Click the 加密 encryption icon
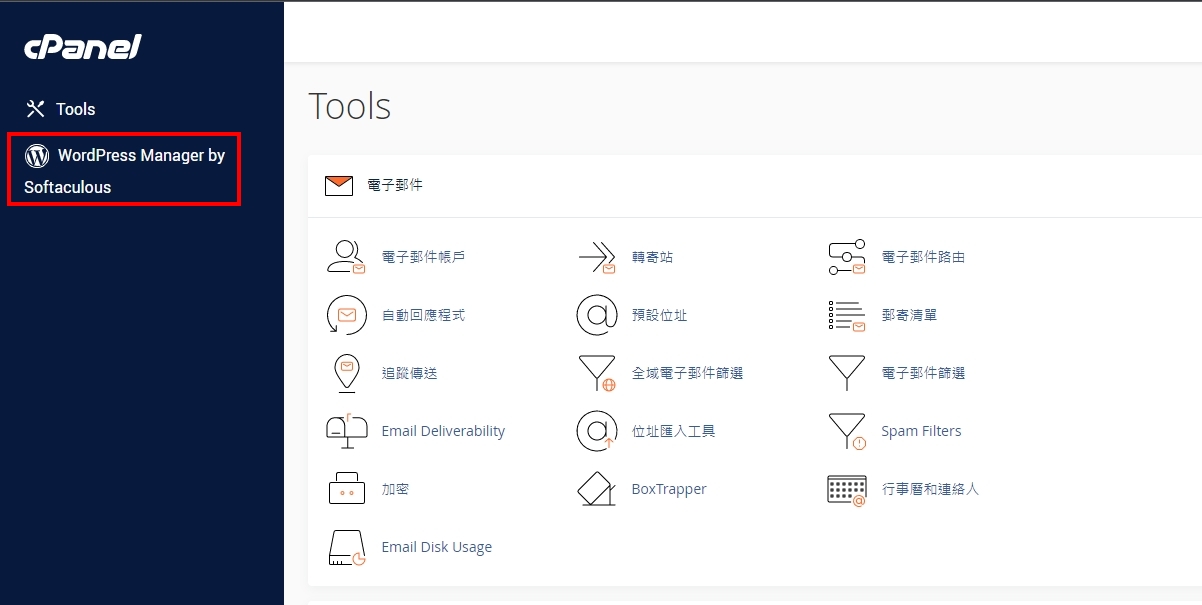The width and height of the screenshot is (1202, 605). (x=346, y=489)
